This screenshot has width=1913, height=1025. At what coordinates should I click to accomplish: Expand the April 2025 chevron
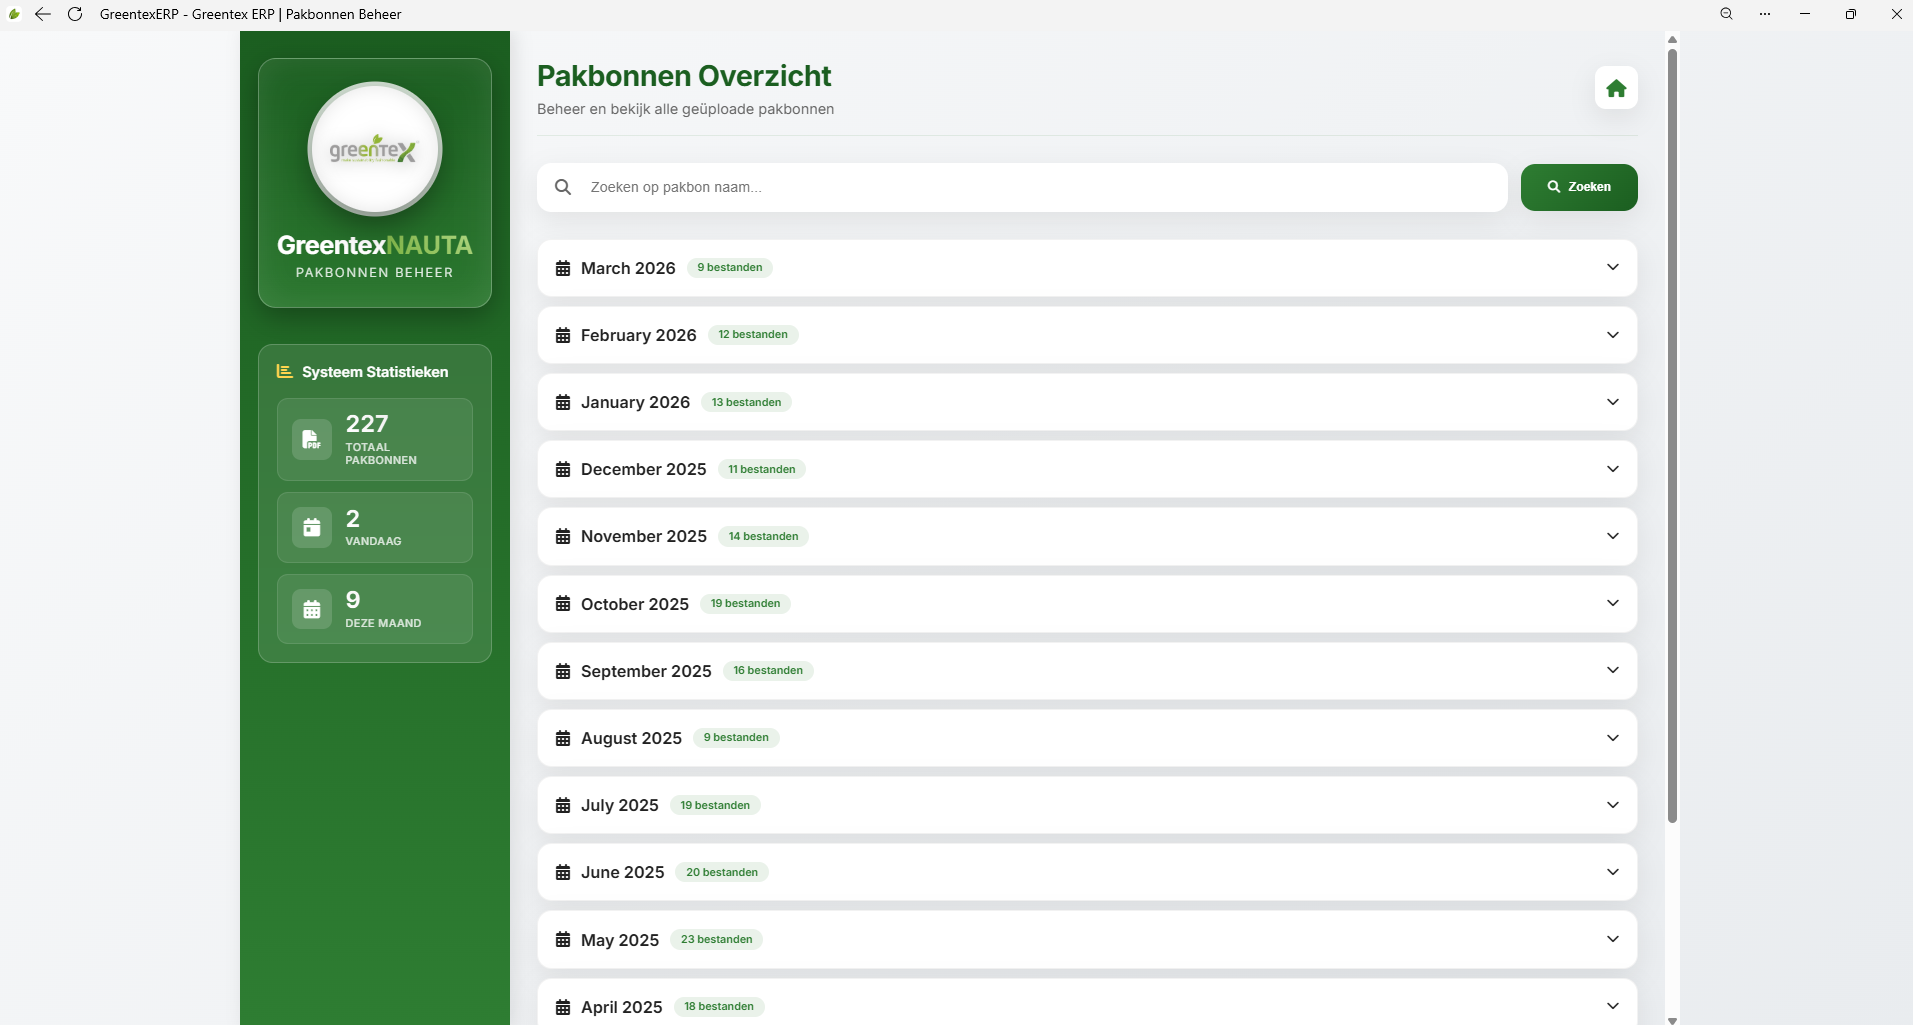coord(1613,1006)
